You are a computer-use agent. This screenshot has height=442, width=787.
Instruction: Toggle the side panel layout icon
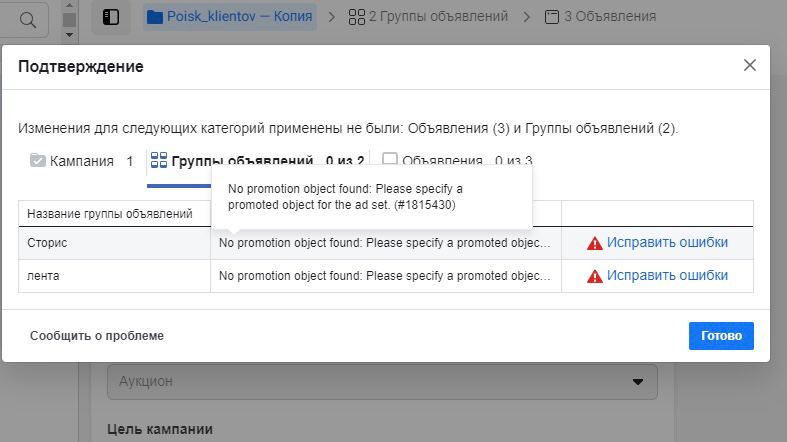111,17
